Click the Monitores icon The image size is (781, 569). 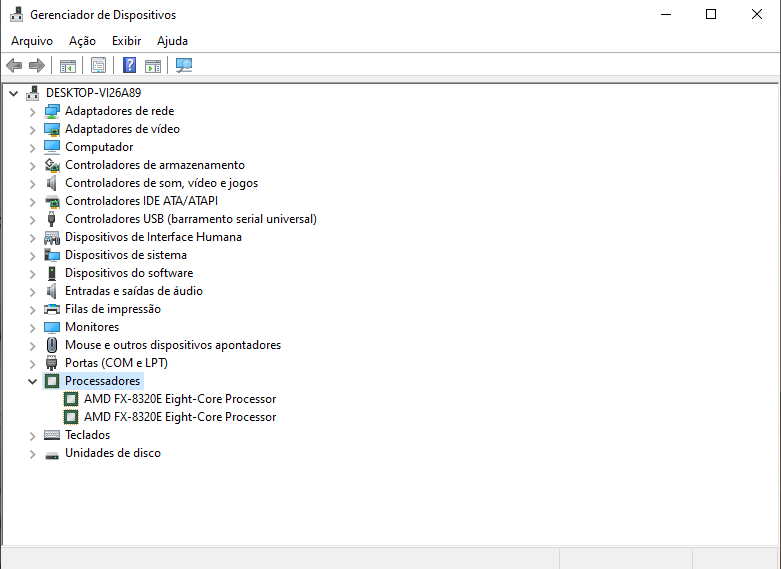tap(52, 327)
